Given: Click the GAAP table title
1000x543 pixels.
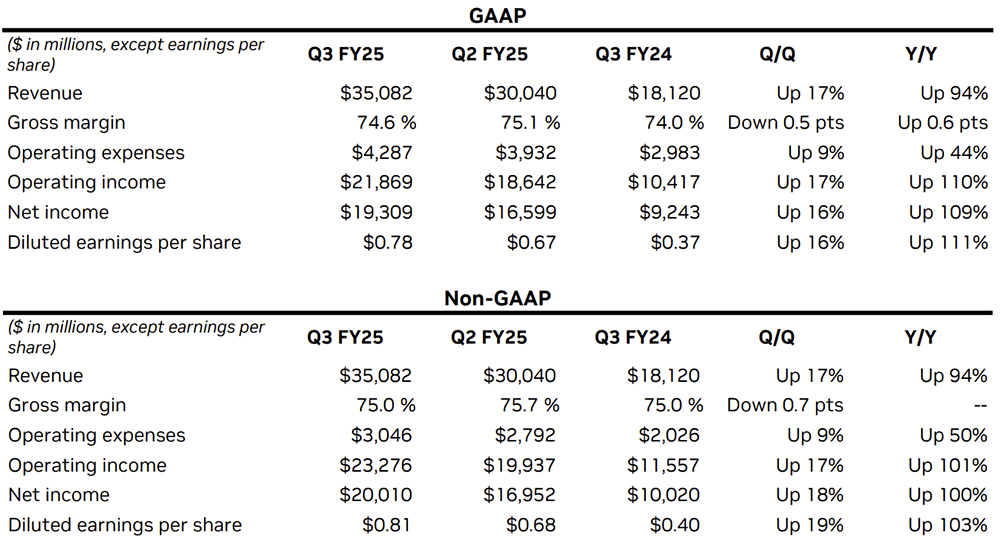Looking at the screenshot, I should pos(499,15).
